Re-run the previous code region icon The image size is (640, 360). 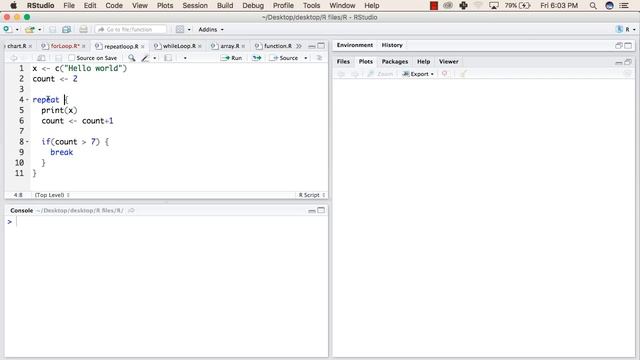[256, 58]
